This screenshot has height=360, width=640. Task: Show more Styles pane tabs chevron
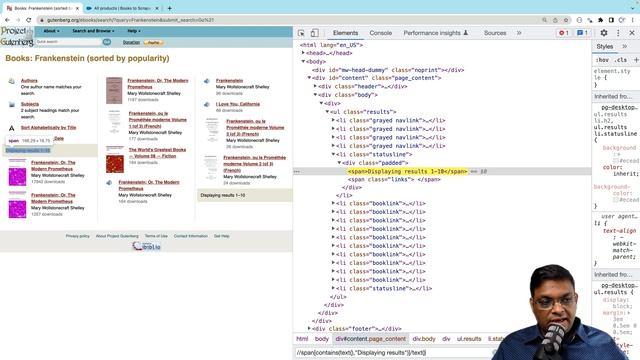[624, 46]
